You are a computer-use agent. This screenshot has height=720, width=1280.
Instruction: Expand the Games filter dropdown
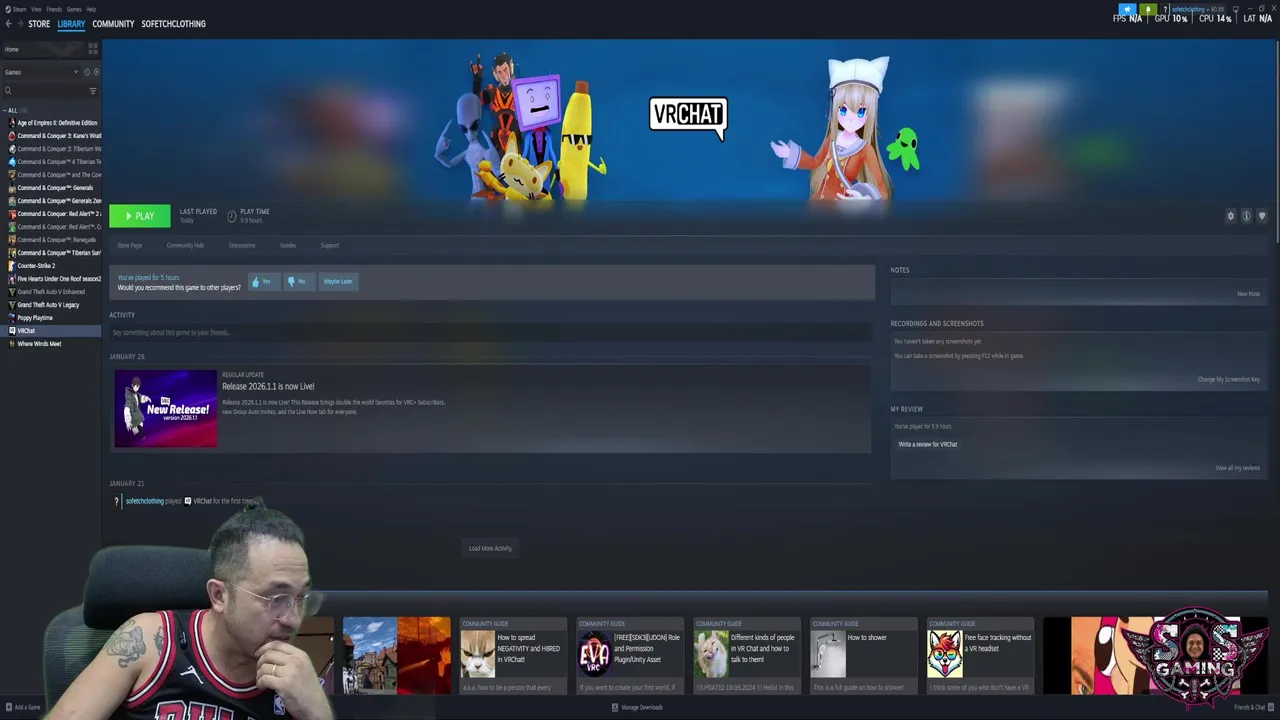point(41,72)
